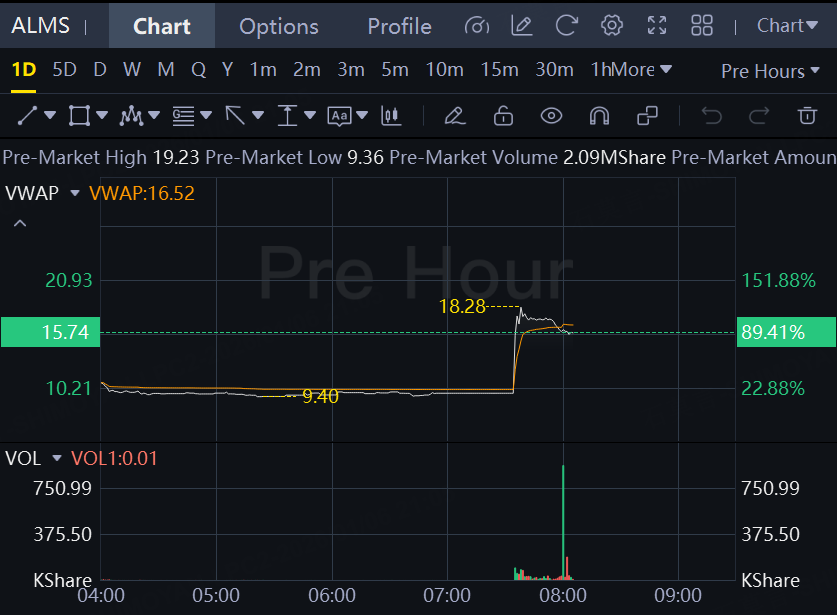This screenshot has height=615, width=837.
Task: Redo the drawing action
Action: pyautogui.click(x=759, y=115)
